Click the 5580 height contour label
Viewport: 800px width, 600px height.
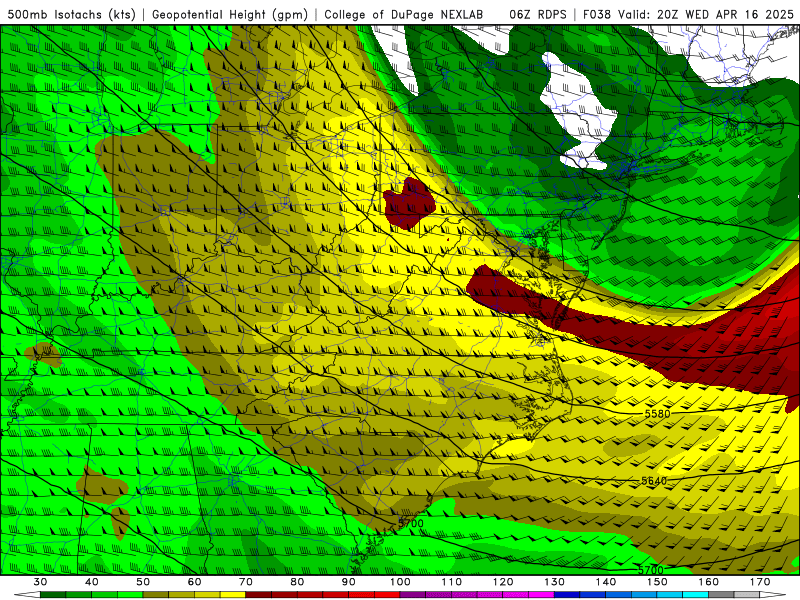657,414
